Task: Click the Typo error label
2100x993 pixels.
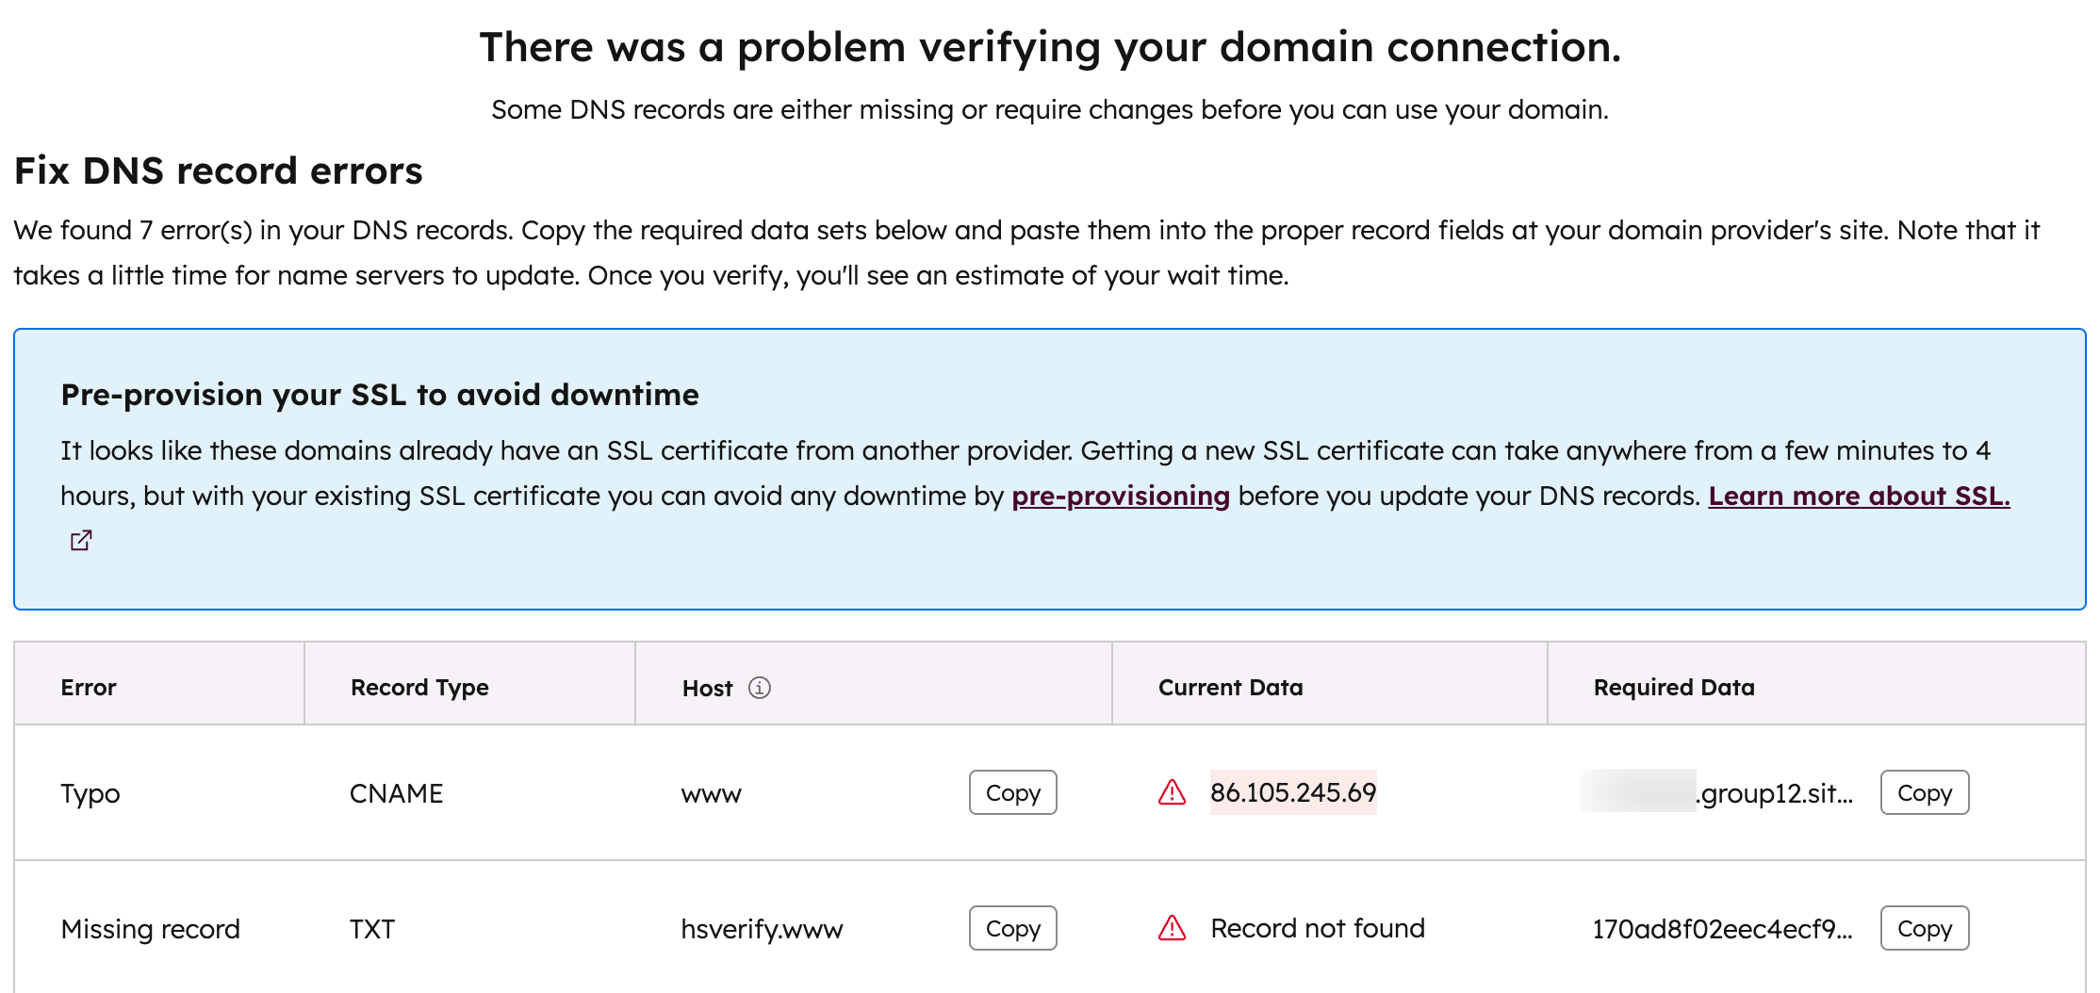Action: point(89,793)
